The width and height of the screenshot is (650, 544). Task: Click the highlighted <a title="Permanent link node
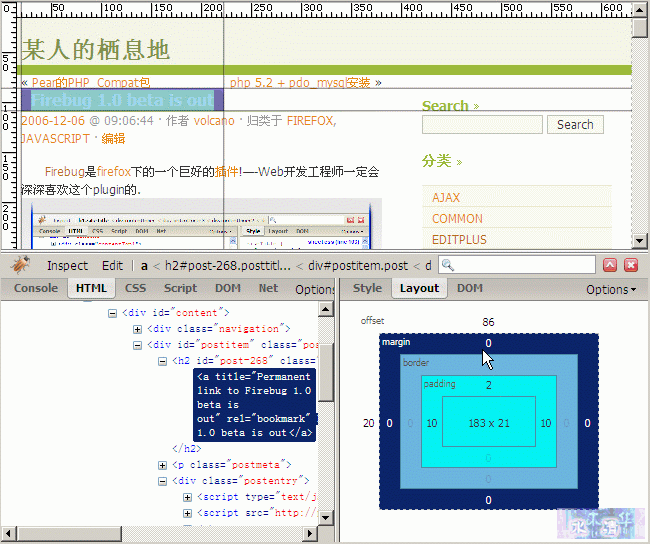(x=255, y=405)
